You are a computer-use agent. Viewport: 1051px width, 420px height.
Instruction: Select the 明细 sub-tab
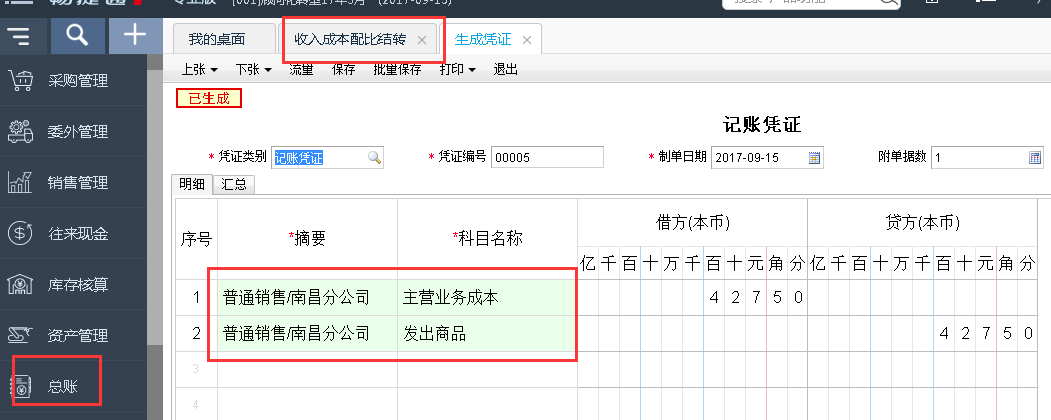tap(192, 185)
